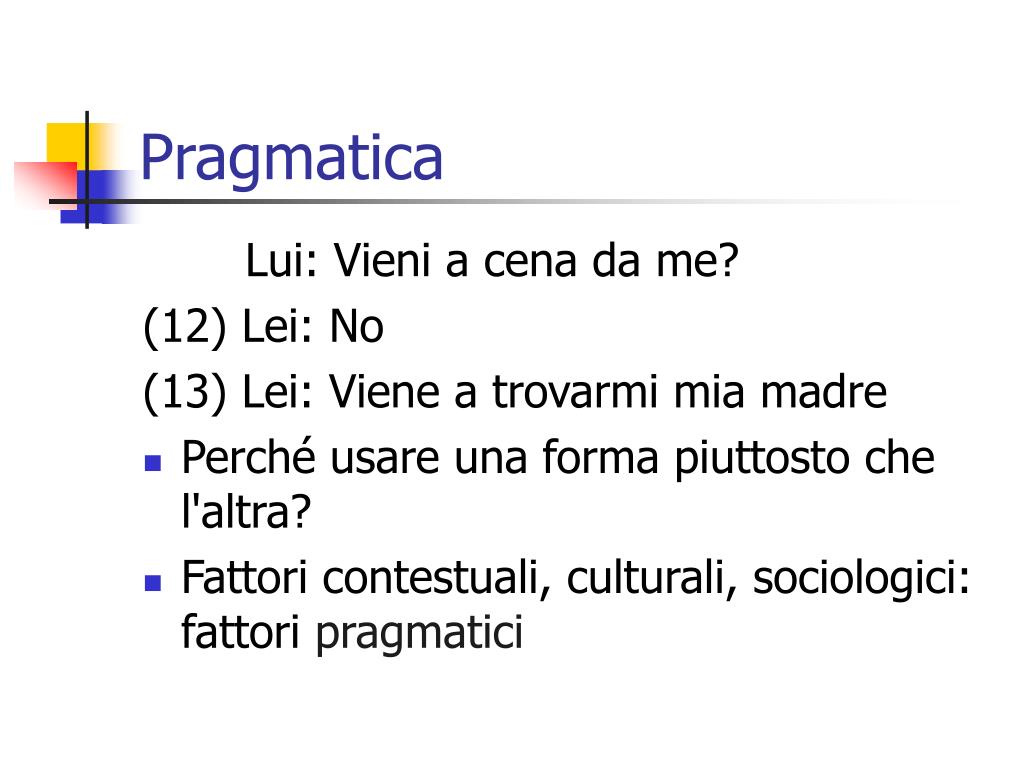1024x768 pixels.
Task: Click the word 'Perché'
Action: point(248,456)
